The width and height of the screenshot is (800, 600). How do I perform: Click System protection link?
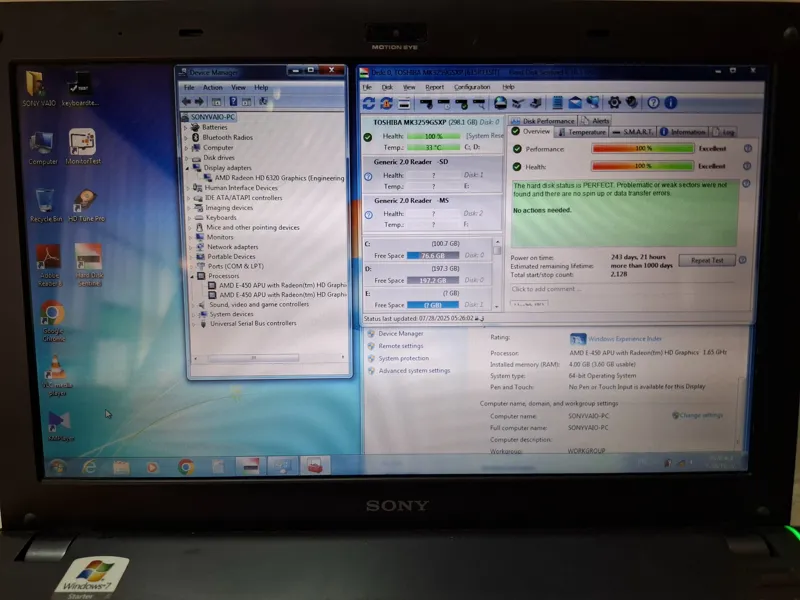(404, 359)
